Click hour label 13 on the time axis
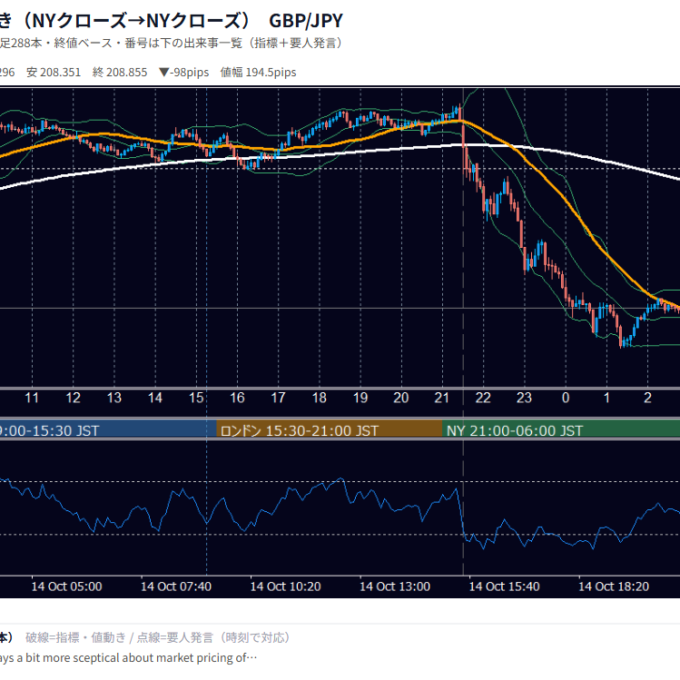This screenshot has width=680, height=680. [x=114, y=398]
